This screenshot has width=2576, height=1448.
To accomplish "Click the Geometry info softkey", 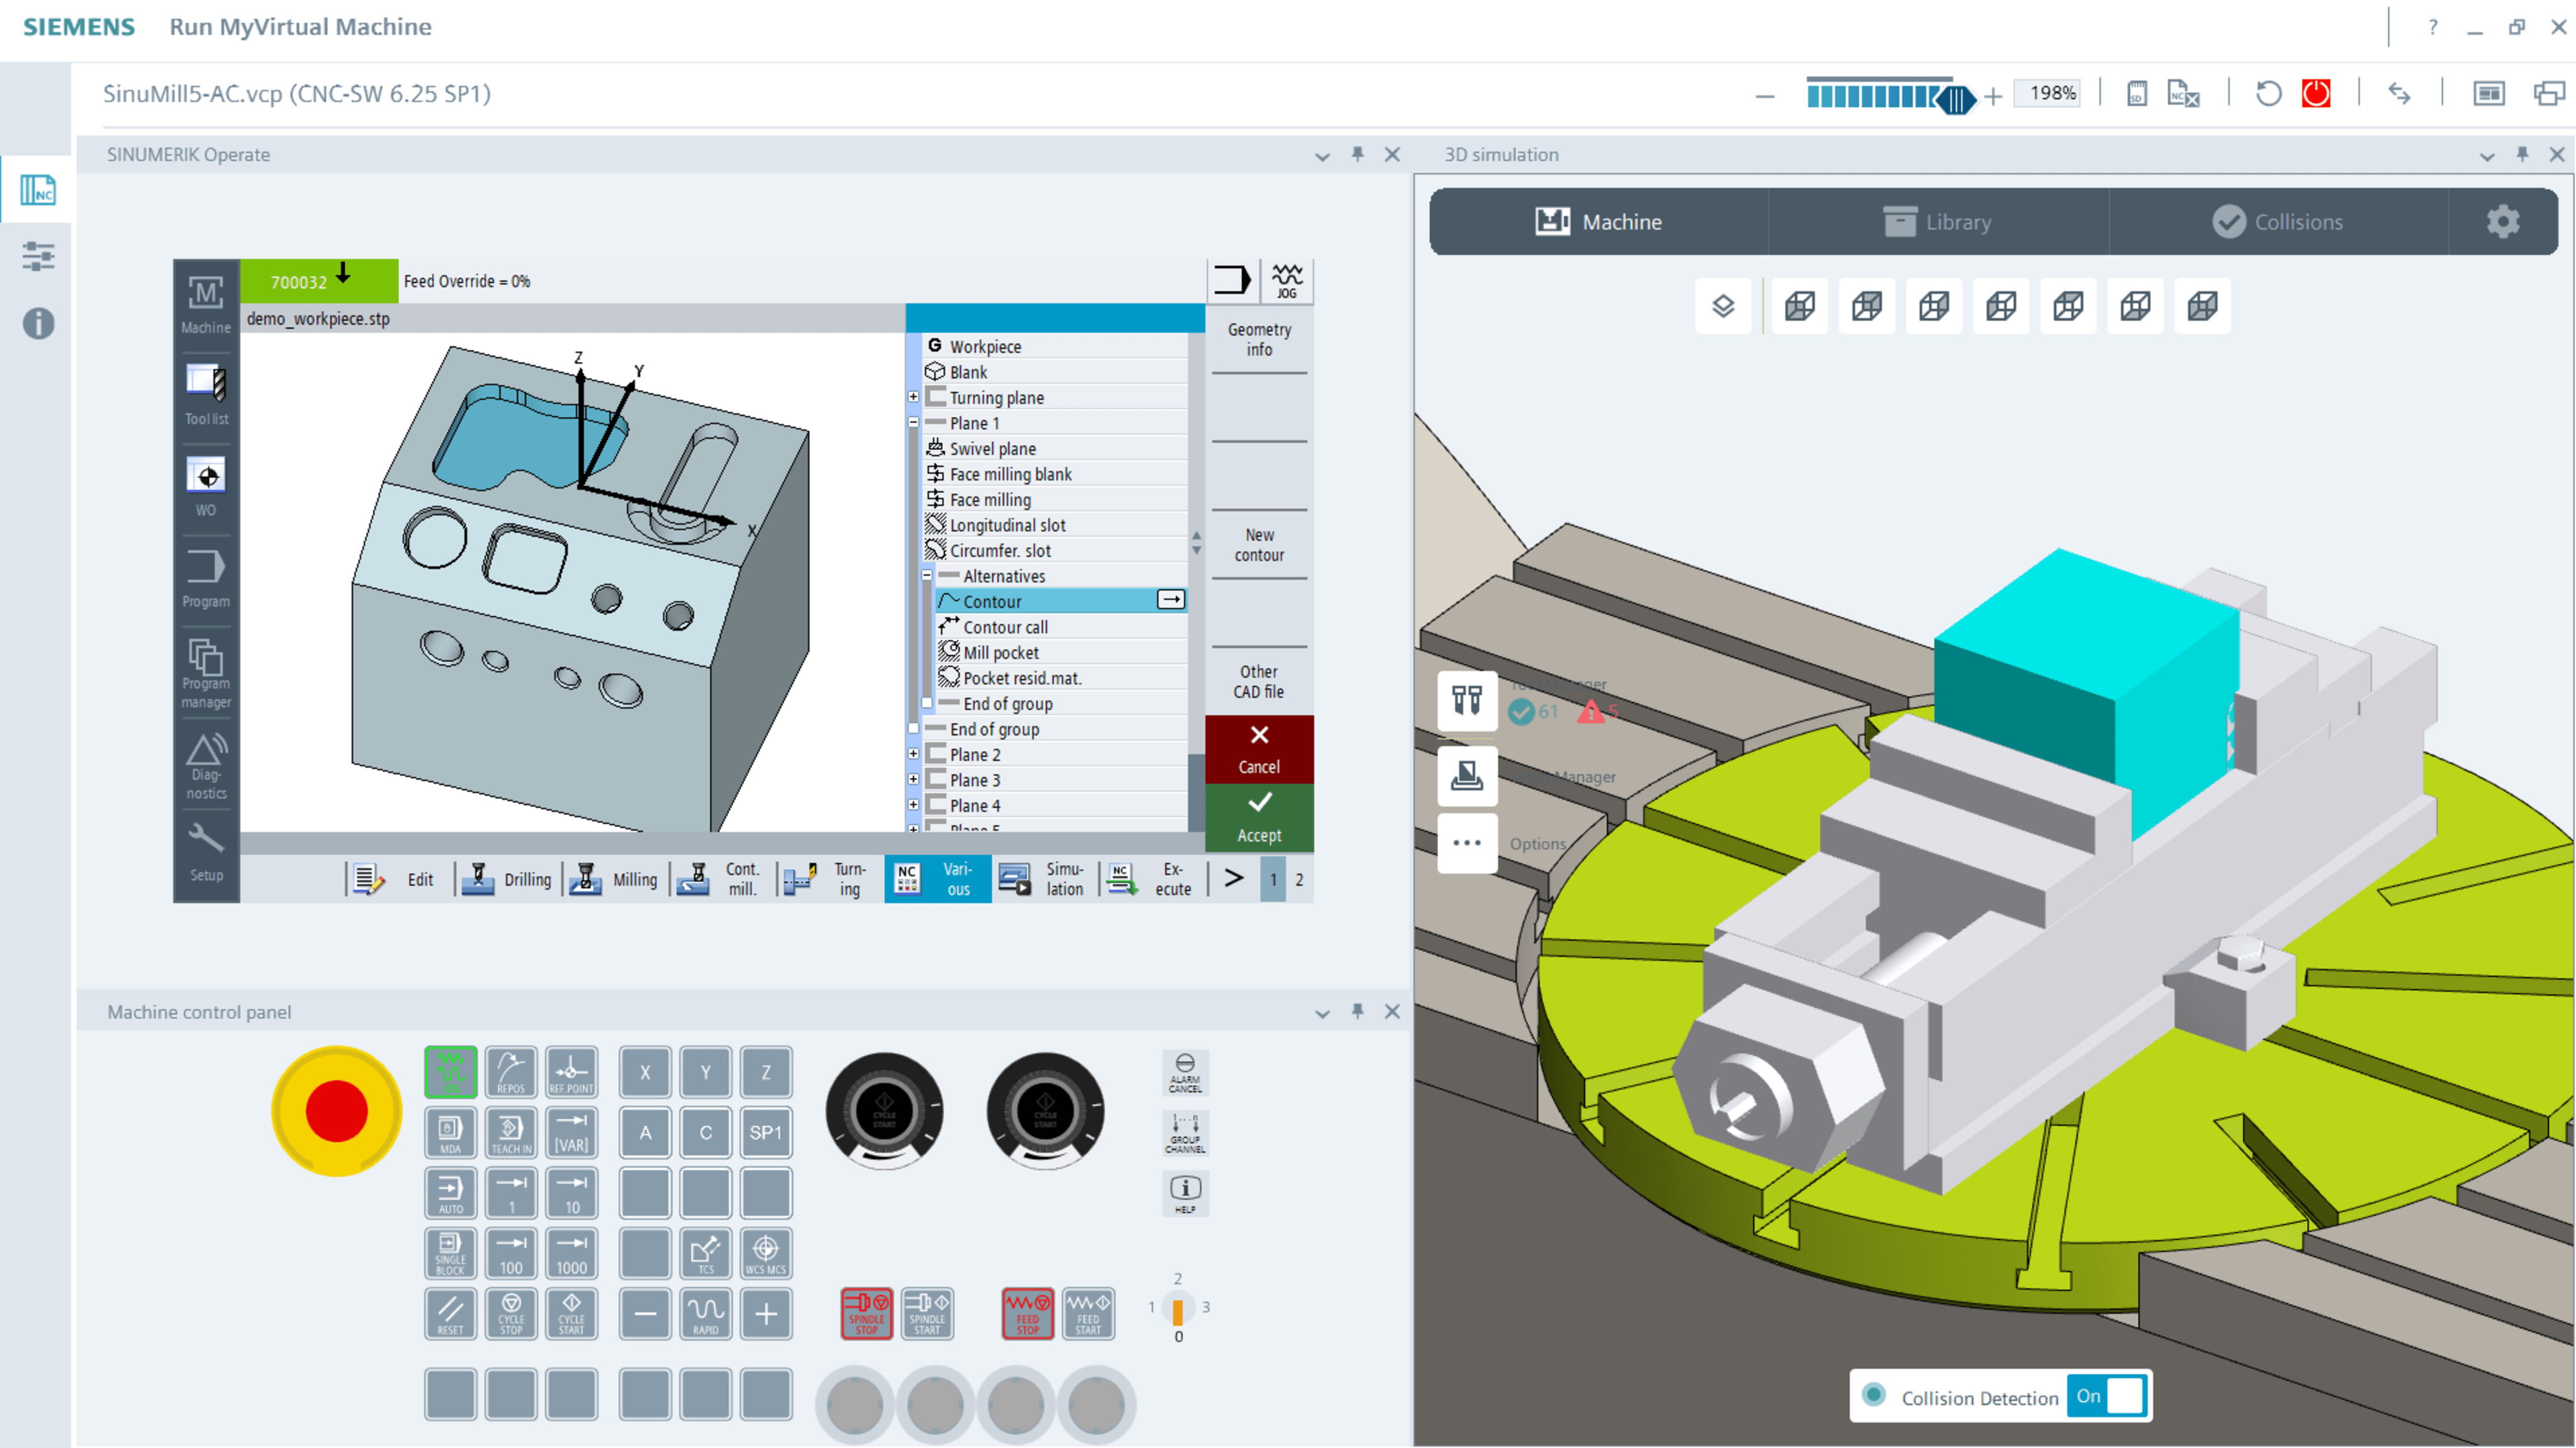I will coord(1259,339).
